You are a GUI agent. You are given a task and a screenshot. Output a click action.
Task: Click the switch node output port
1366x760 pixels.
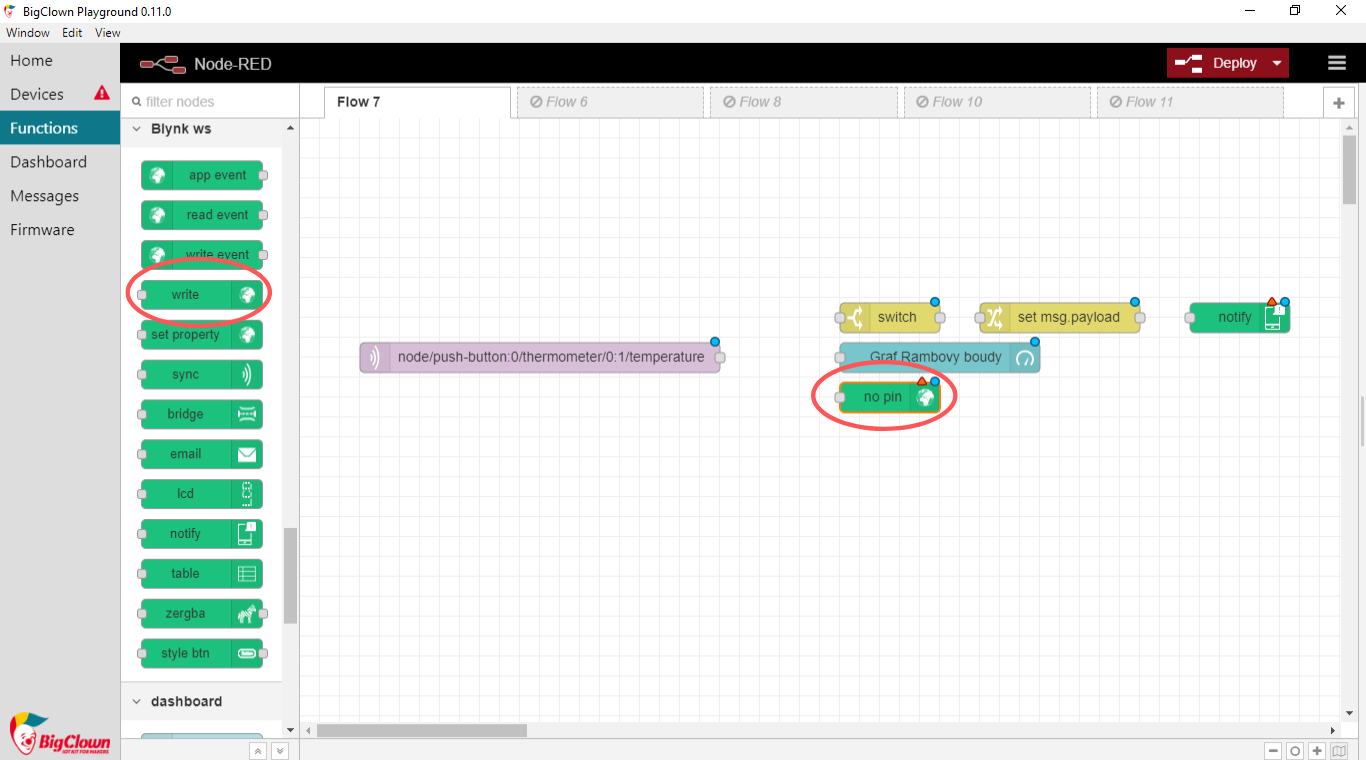[x=940, y=318]
